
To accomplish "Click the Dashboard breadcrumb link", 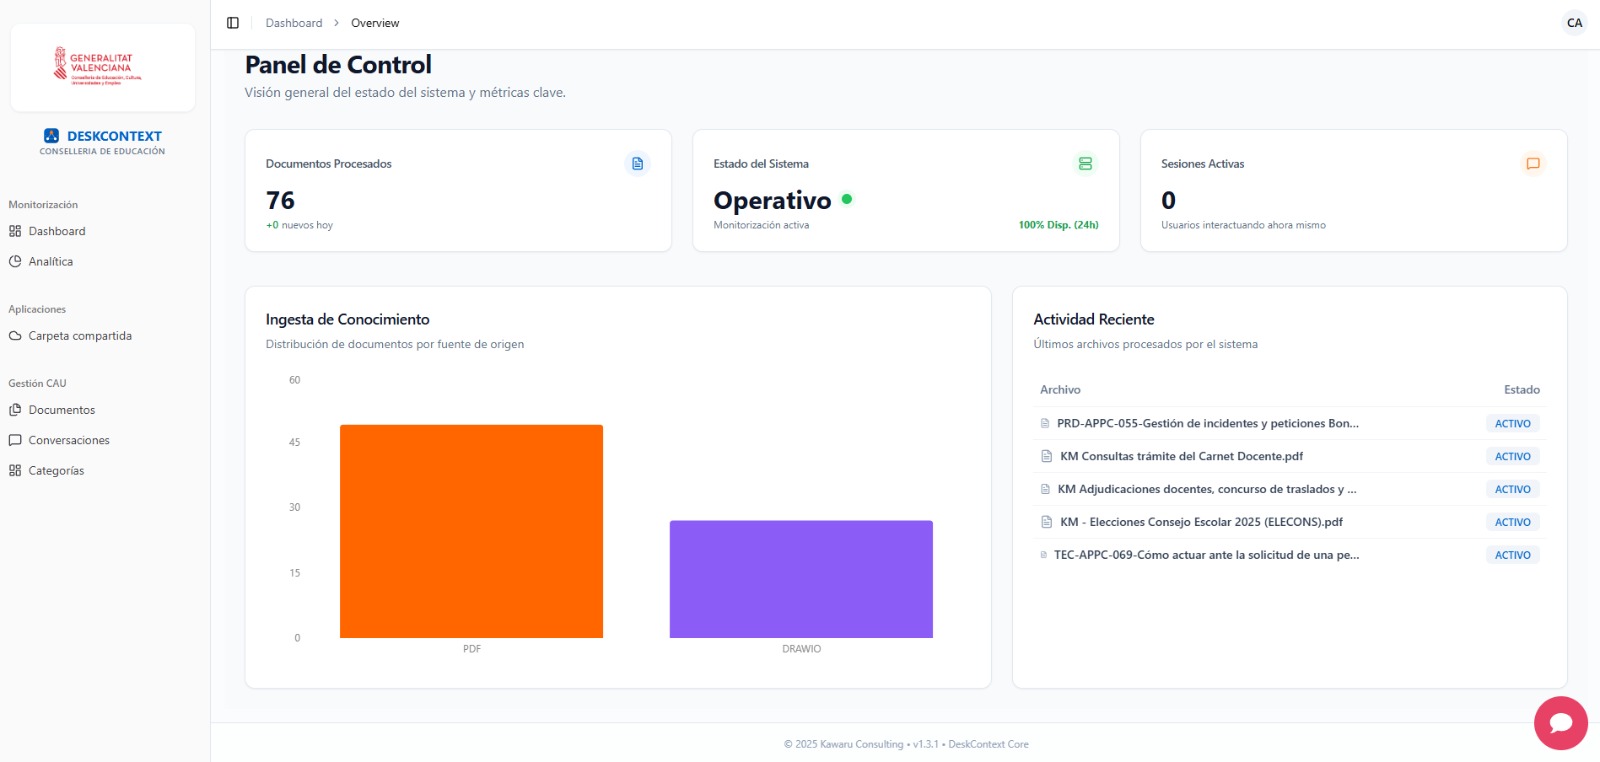I will click(294, 23).
